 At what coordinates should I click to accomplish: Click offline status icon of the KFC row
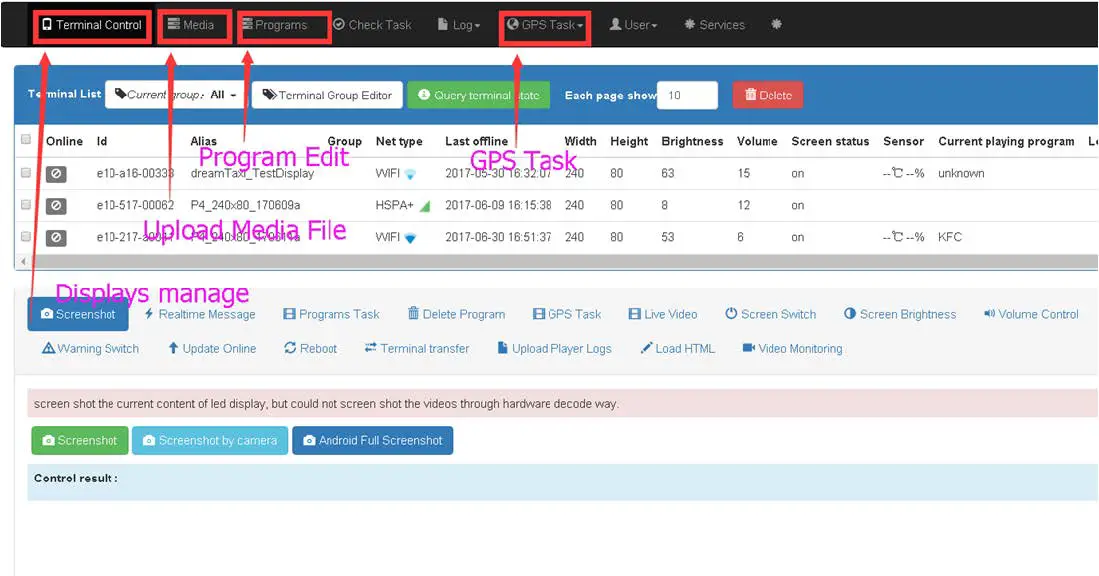tap(56, 238)
